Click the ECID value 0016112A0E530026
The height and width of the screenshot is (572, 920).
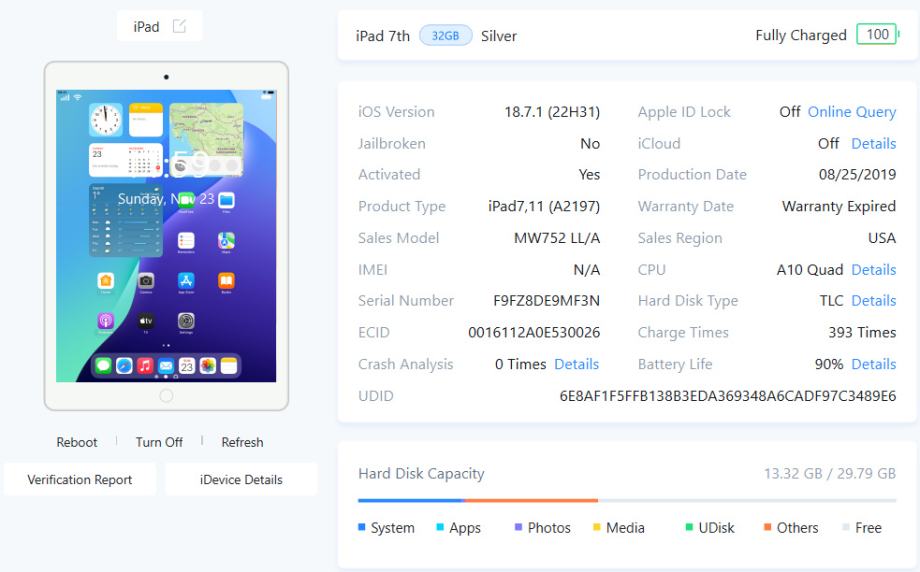pyautogui.click(x=534, y=333)
